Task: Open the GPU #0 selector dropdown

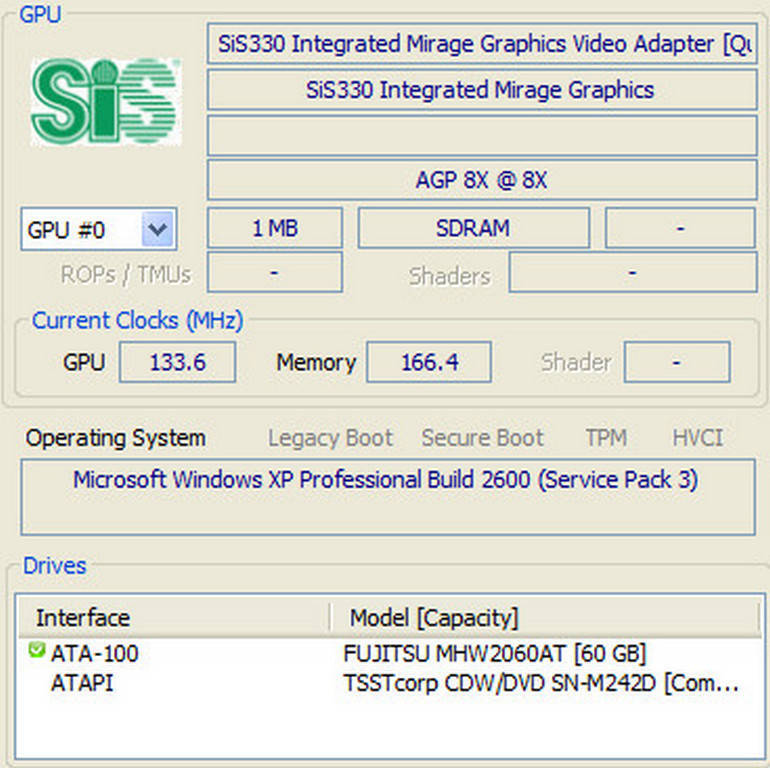Action: click(x=158, y=230)
